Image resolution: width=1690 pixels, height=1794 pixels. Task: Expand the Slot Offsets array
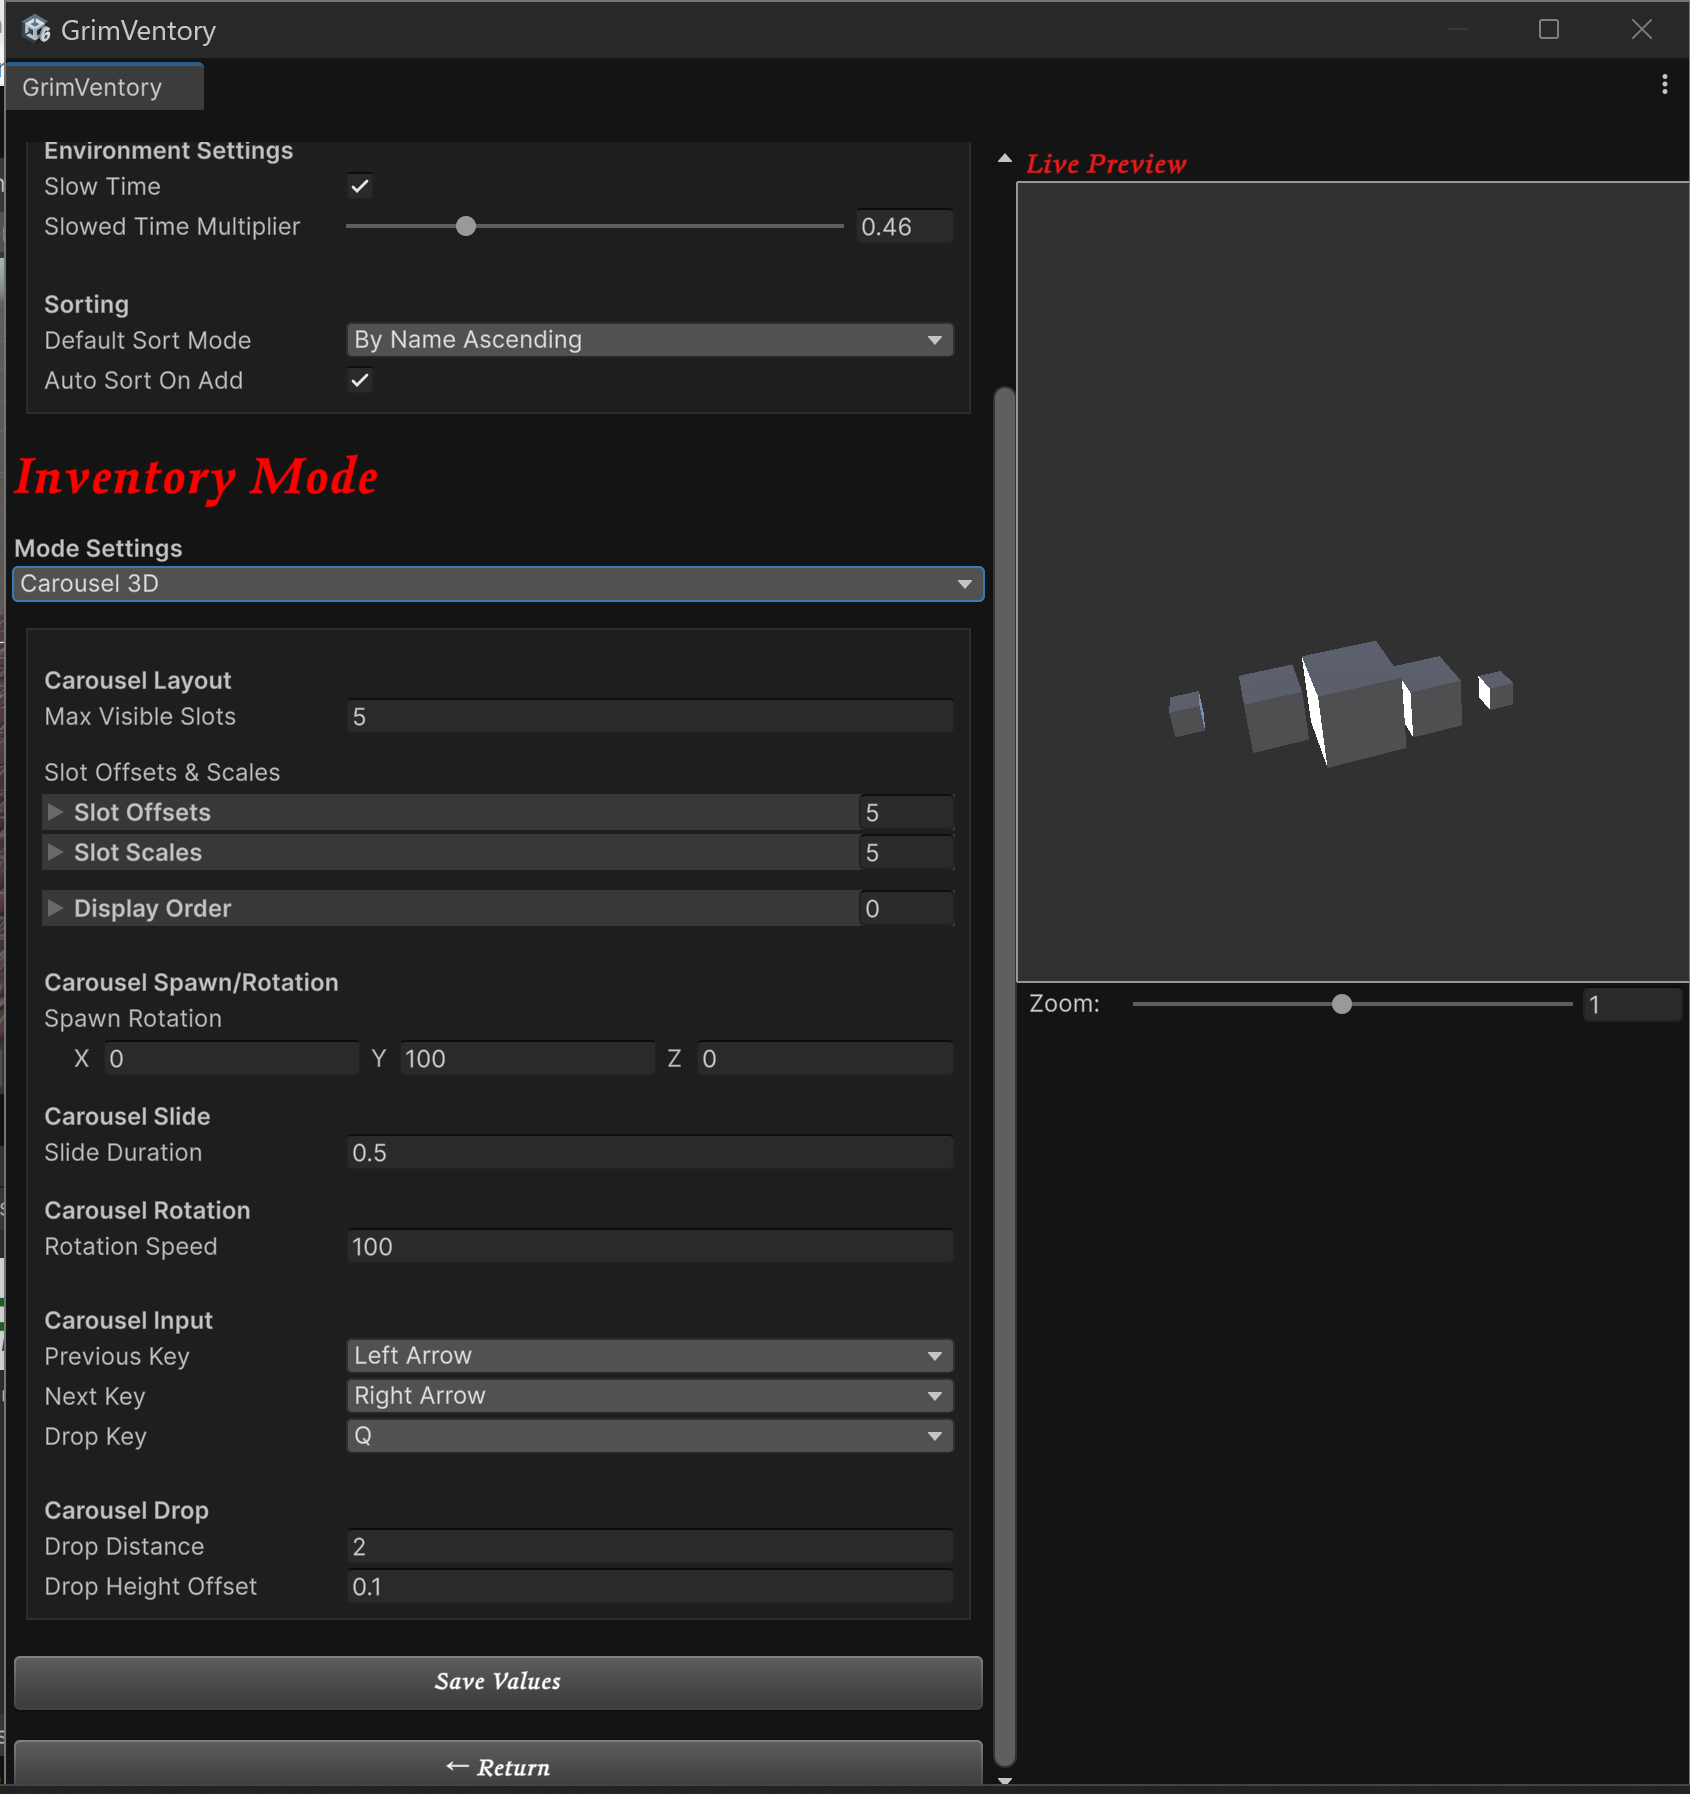click(x=55, y=812)
